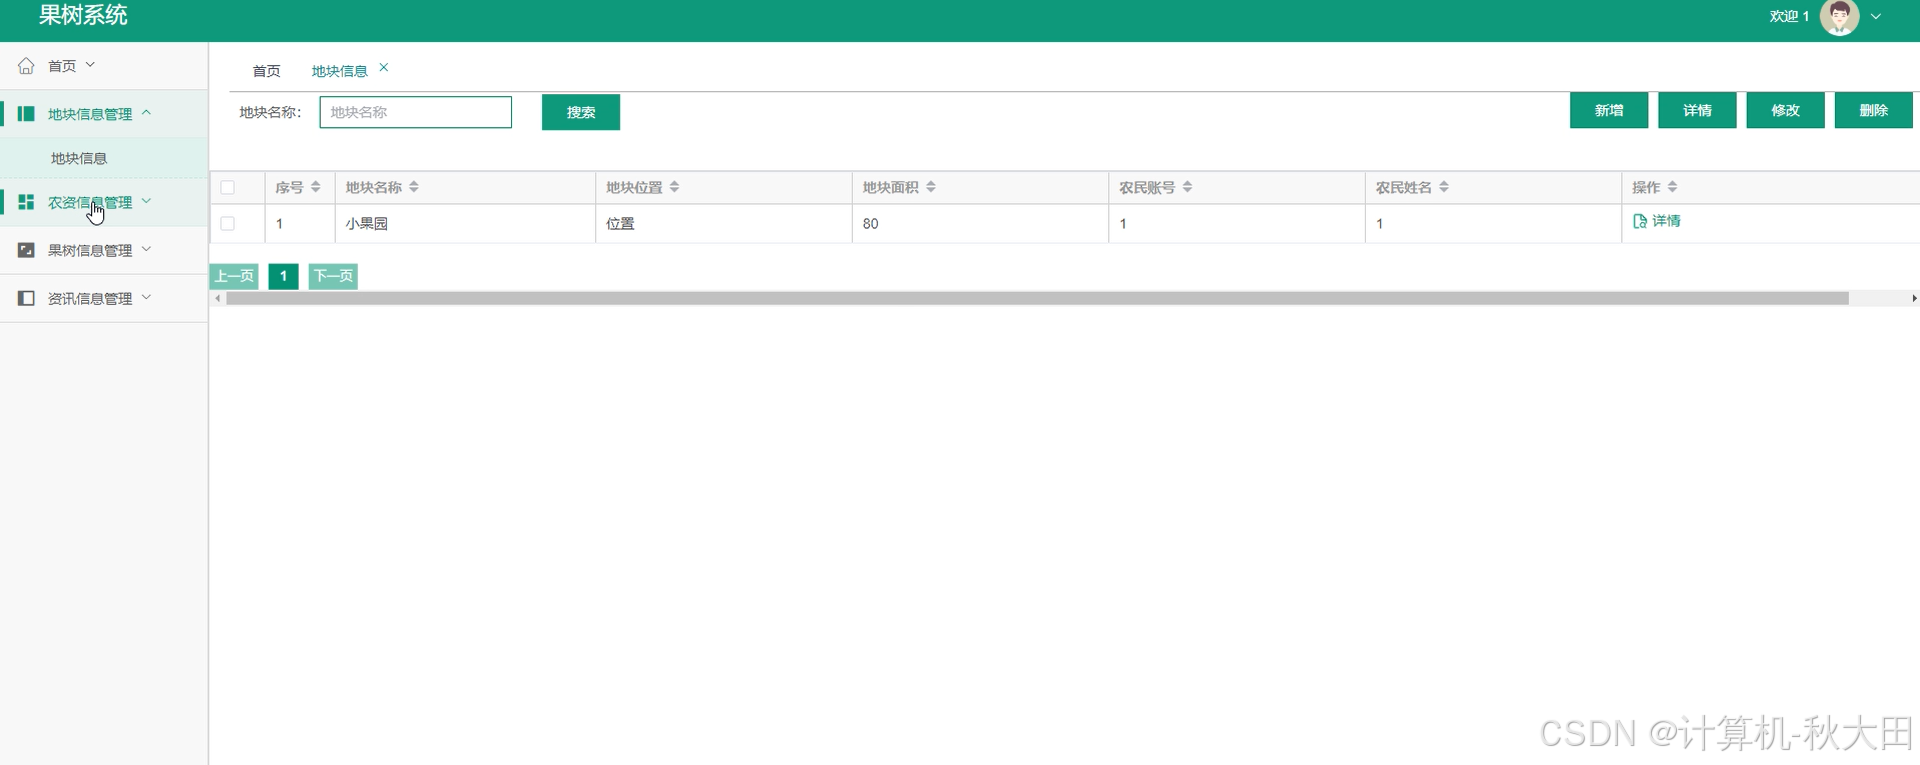This screenshot has width=1920, height=765.
Task: Click the 果树信息管理 sidebar icon
Action: (26, 250)
